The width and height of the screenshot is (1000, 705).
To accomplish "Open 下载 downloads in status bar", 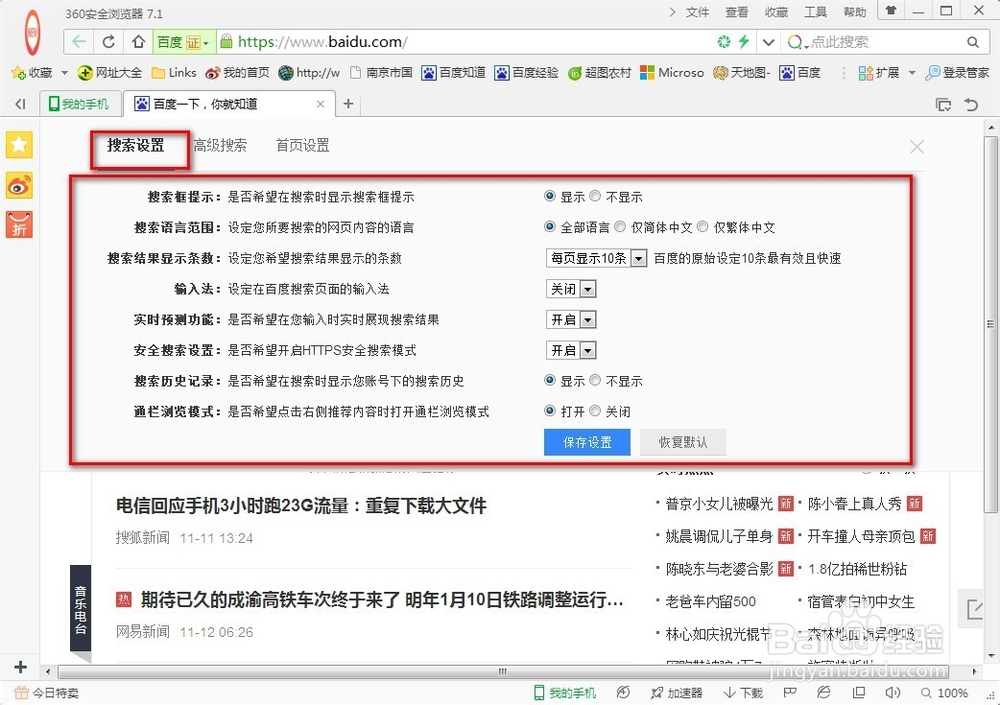I will 744,693.
